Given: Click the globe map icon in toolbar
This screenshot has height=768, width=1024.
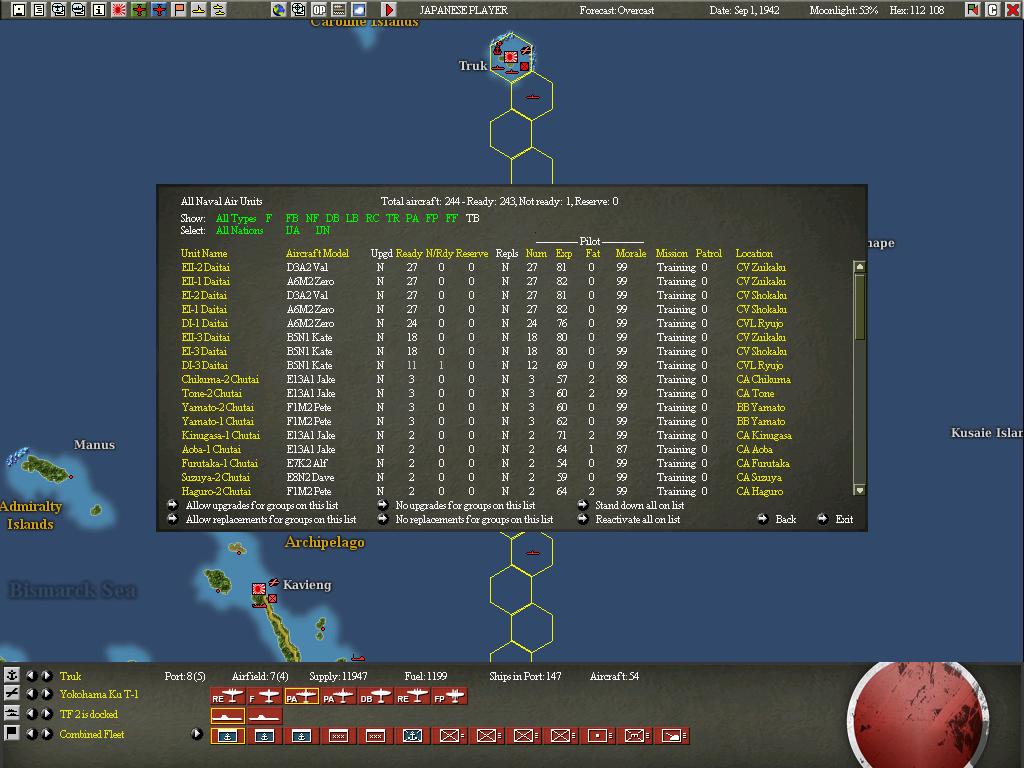Looking at the screenshot, I should (279, 9).
